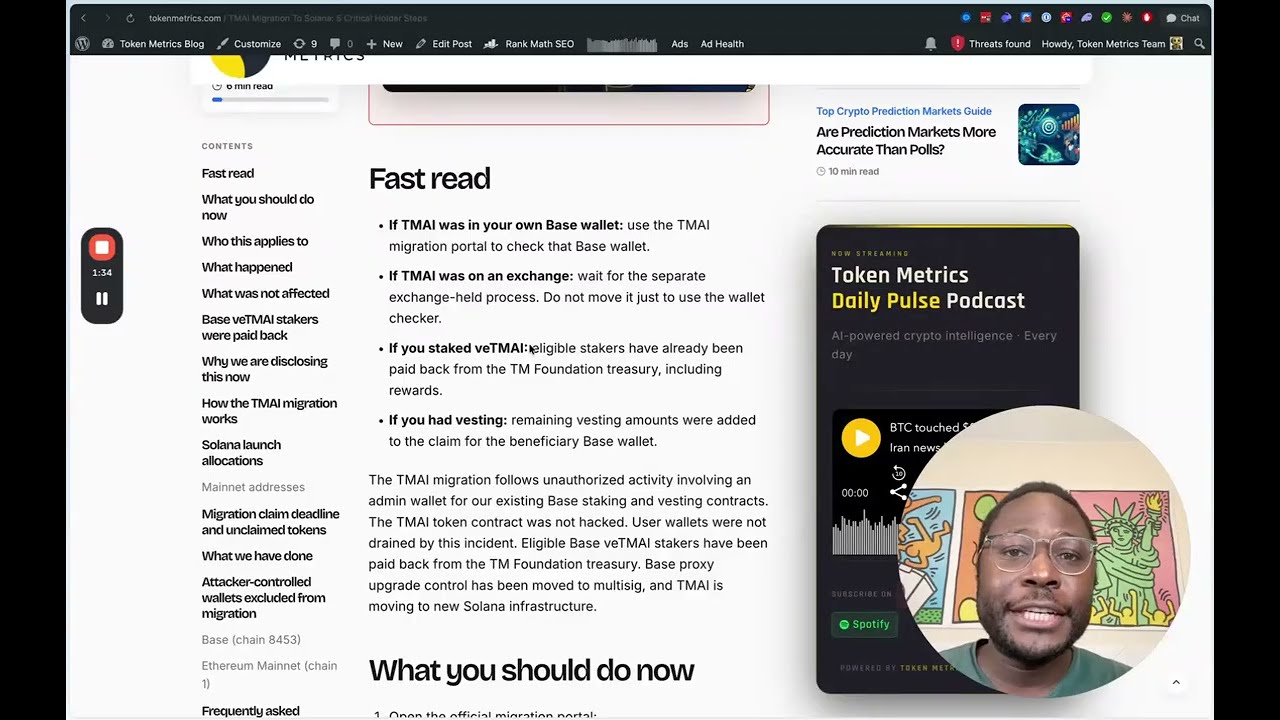Jump to Solana launch allocations
Screen dimensions: 1280x720
[x=241, y=453]
